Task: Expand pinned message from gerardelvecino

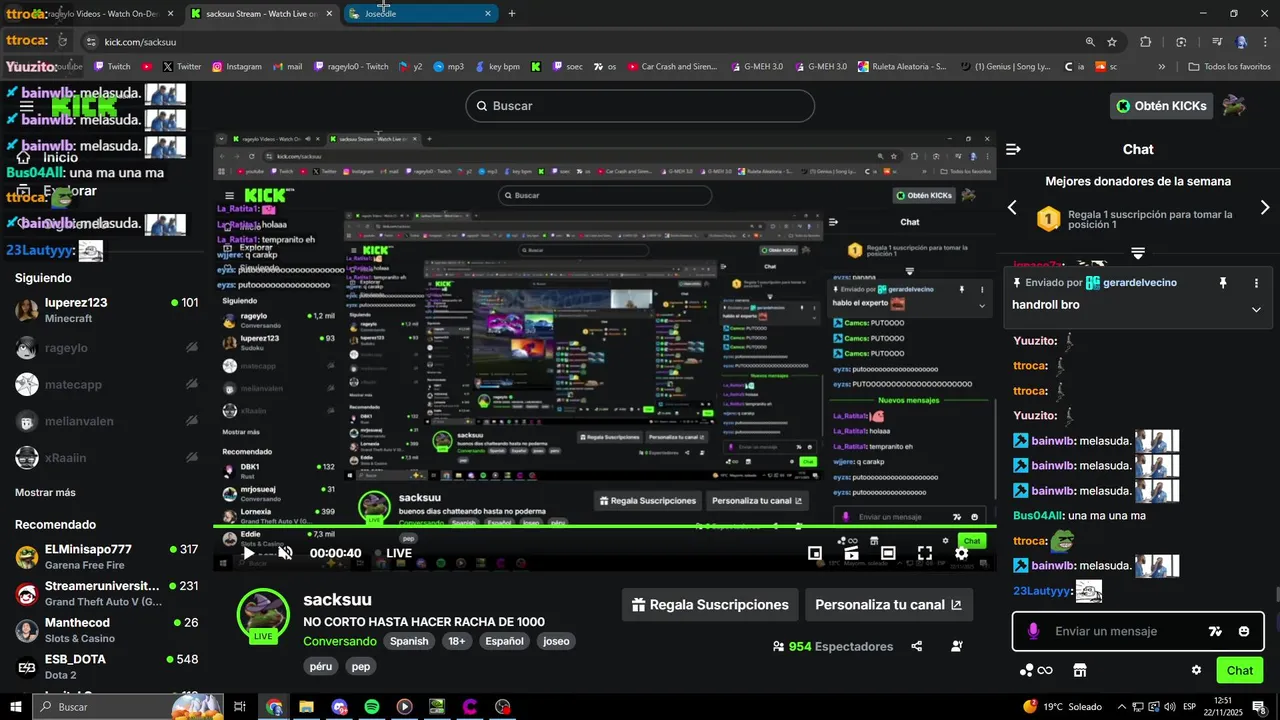Action: (1256, 310)
